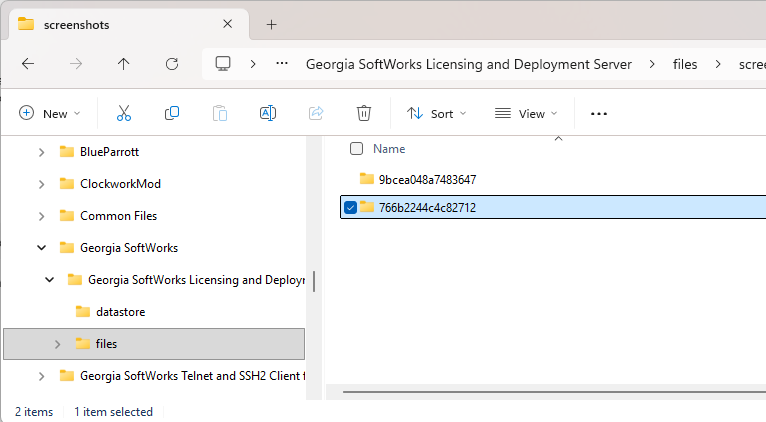Open a new tab with plus button
This screenshot has width=766, height=422.
pyautogui.click(x=271, y=24)
